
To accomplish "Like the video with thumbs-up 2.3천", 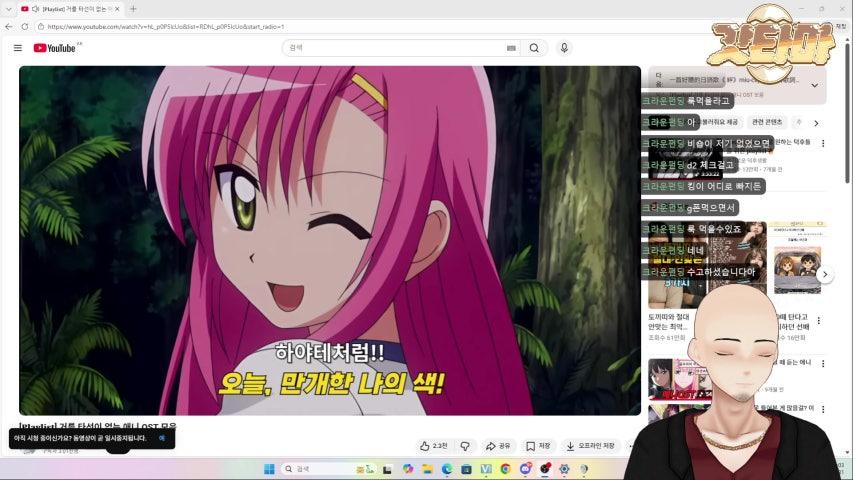I will pyautogui.click(x=434, y=446).
